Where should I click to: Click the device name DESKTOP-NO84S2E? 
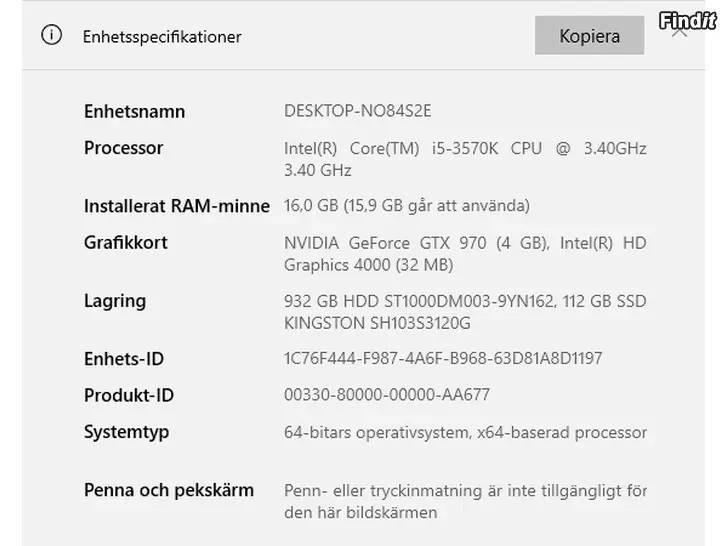click(358, 111)
